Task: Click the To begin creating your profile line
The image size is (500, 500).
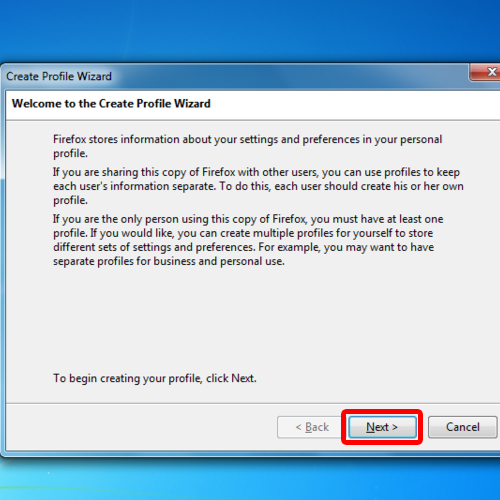Action: tap(155, 378)
